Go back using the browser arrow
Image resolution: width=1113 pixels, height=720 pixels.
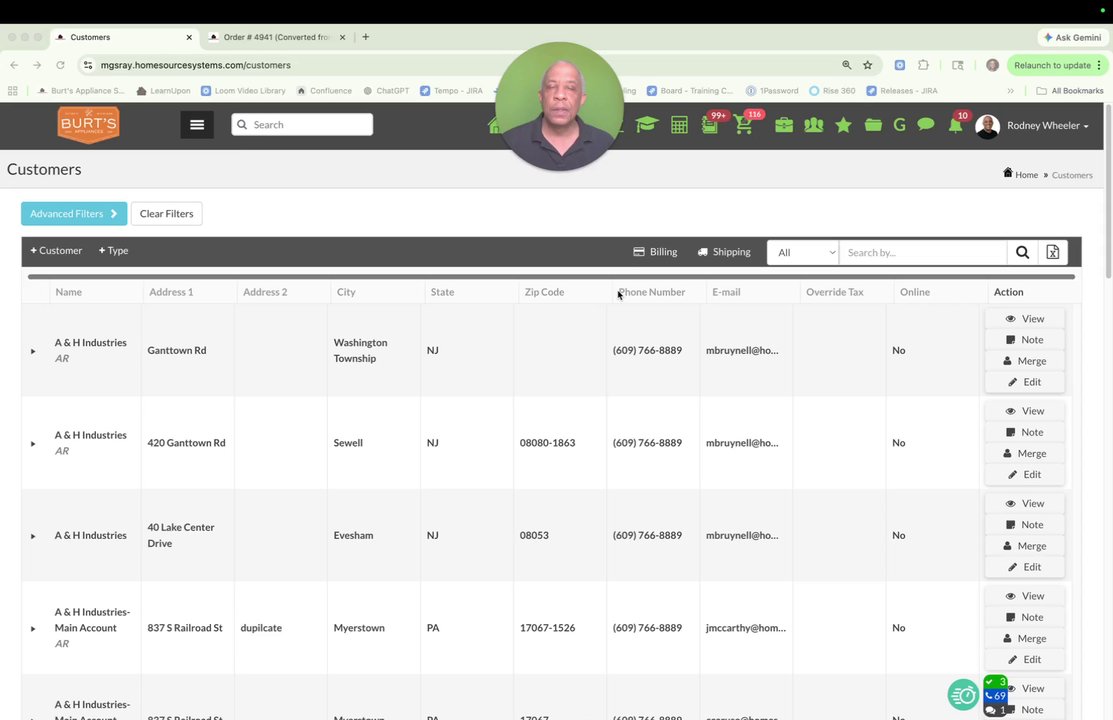pyautogui.click(x=14, y=65)
